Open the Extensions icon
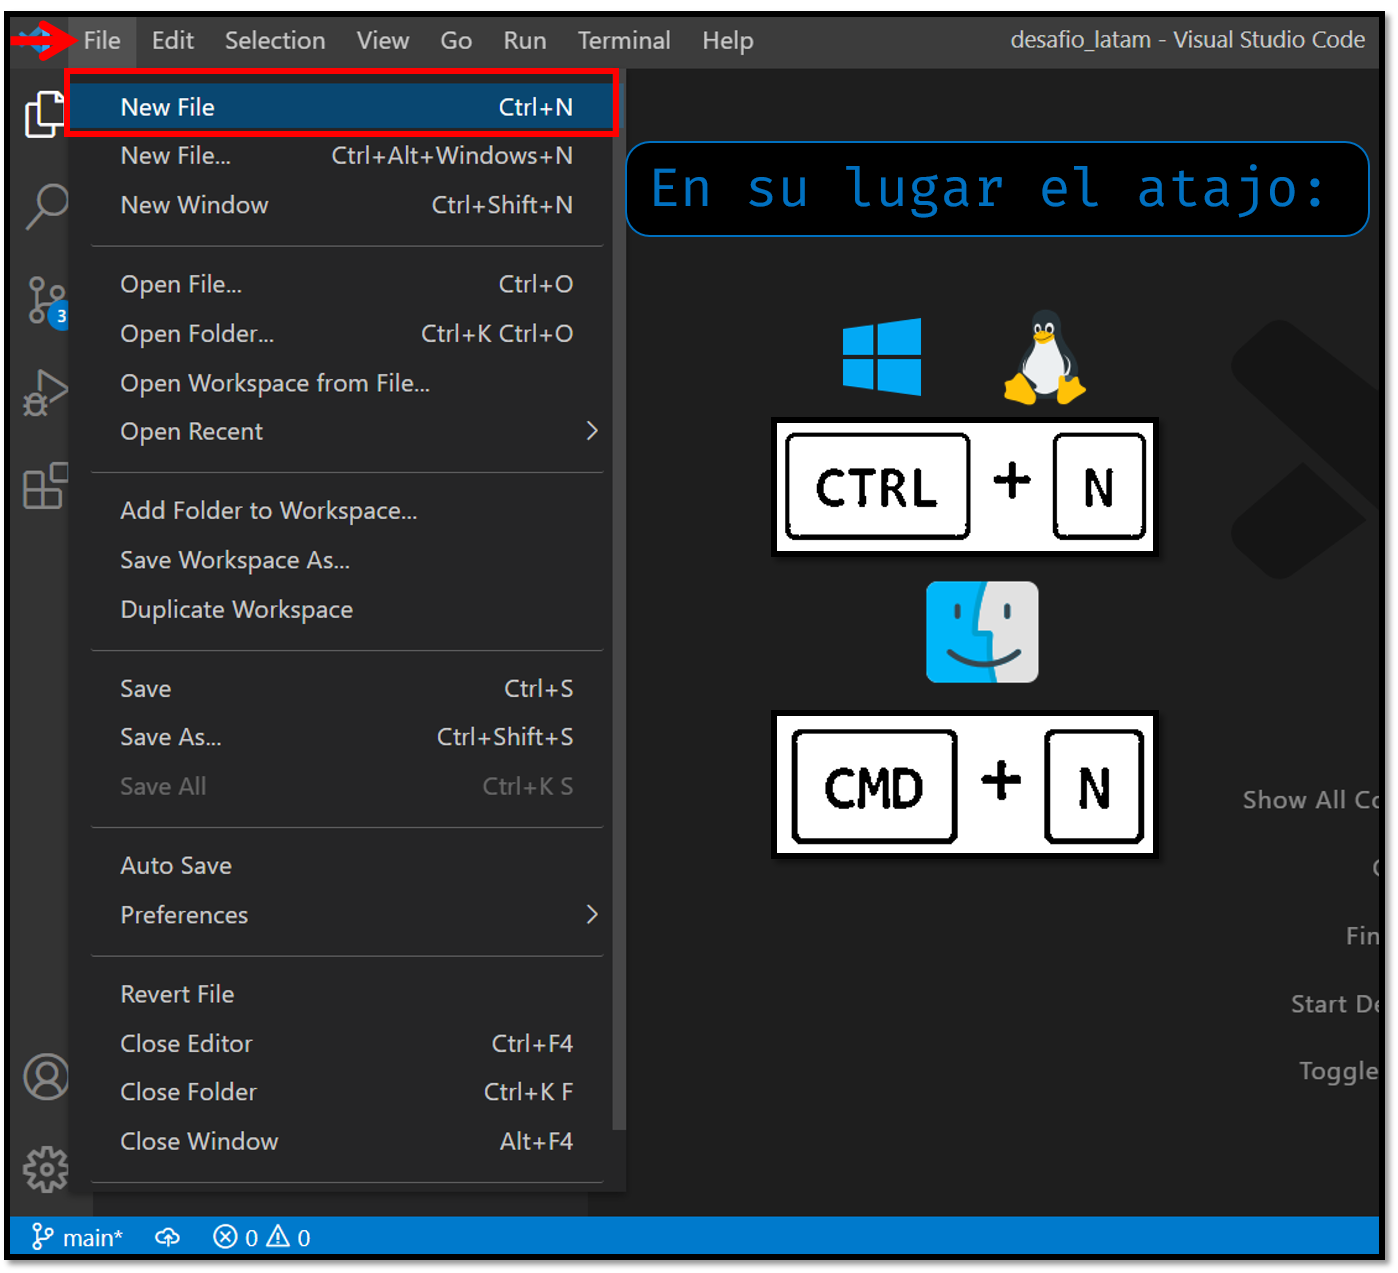Image resolution: width=1398 pixels, height=1273 pixels. (x=45, y=486)
